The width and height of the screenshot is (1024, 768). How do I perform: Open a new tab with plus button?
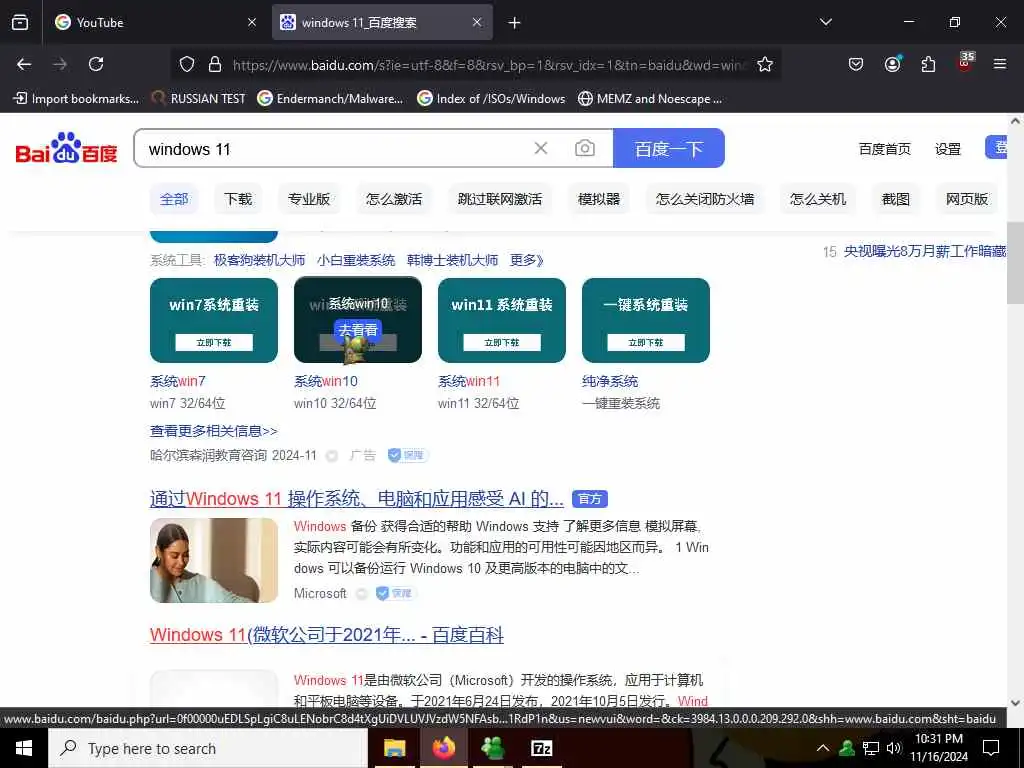[515, 23]
